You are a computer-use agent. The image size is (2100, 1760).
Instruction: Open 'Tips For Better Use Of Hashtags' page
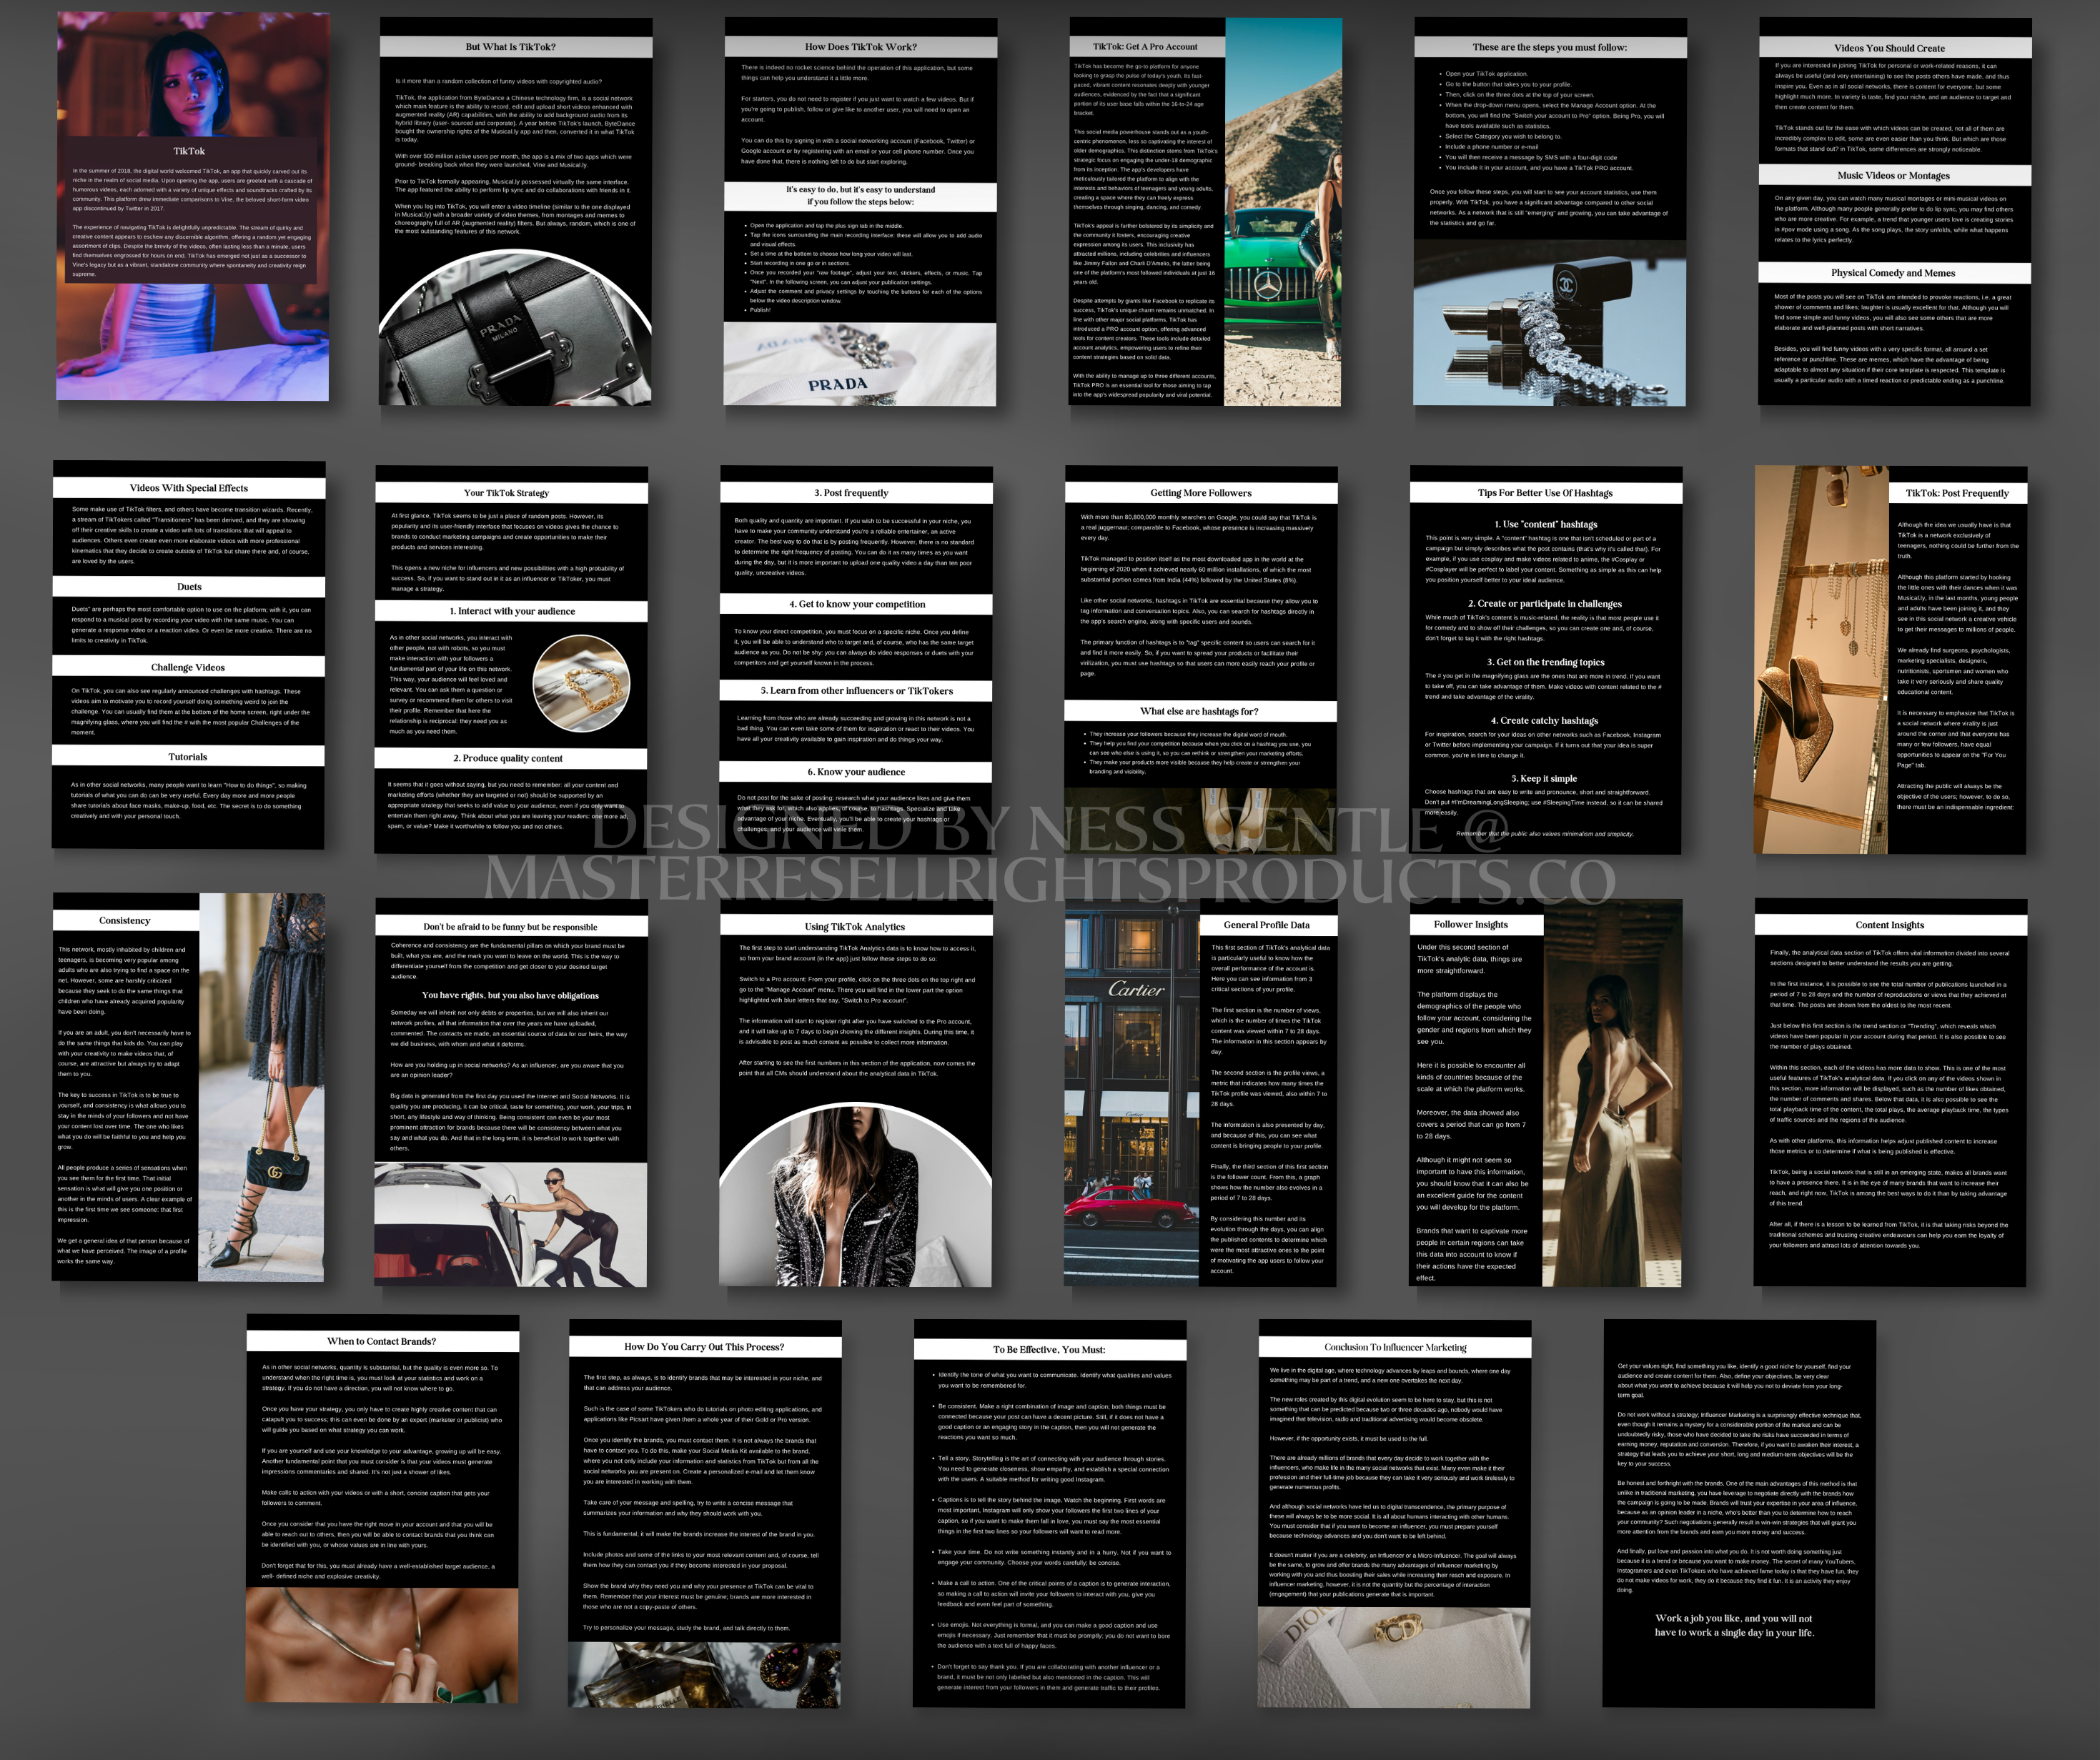pyautogui.click(x=1545, y=660)
